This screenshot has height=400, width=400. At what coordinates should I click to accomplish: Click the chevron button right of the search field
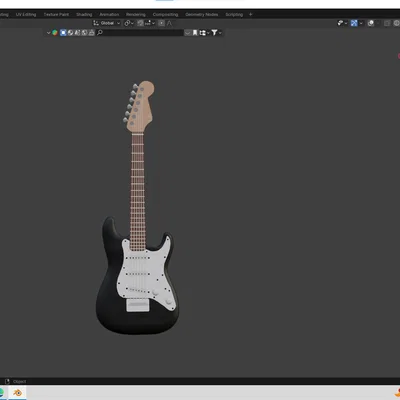tap(188, 33)
